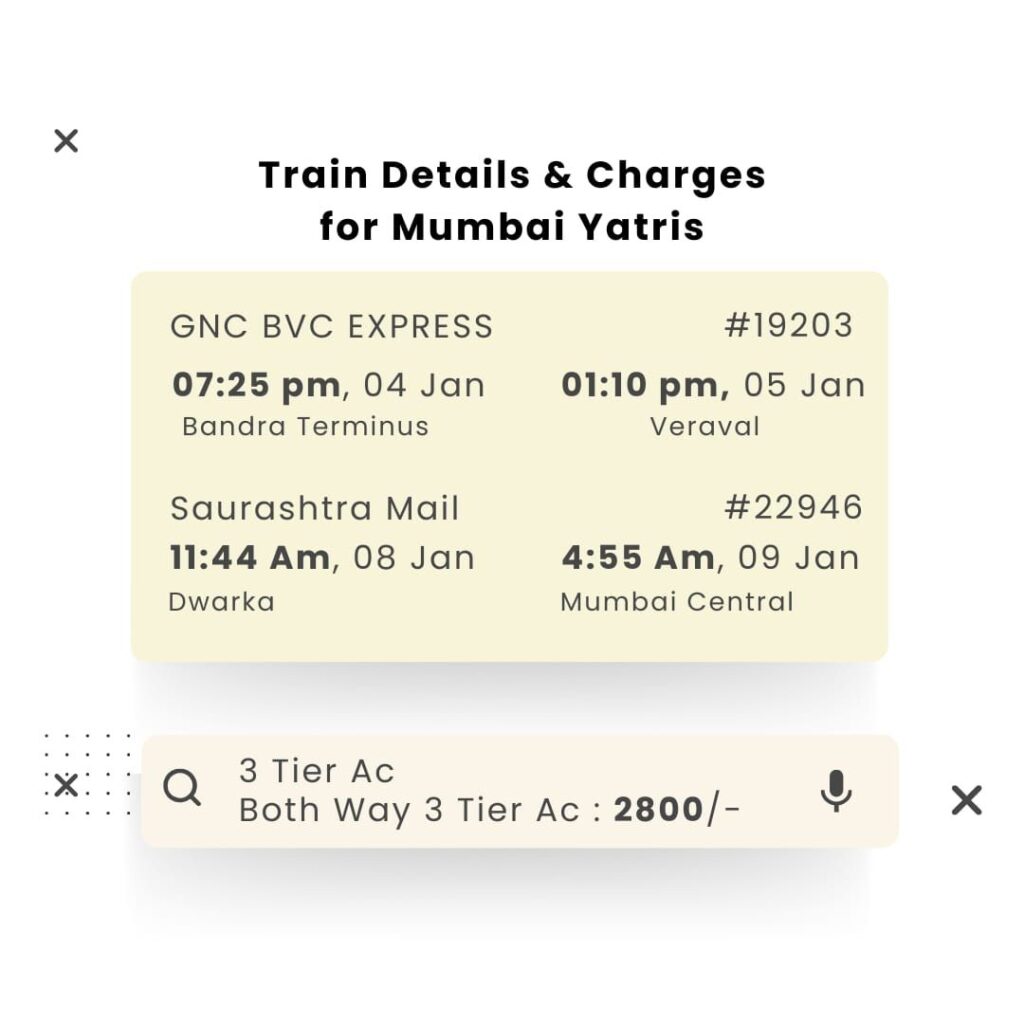Click the Dwarka station label
1024x1024 pixels.
tap(222, 602)
